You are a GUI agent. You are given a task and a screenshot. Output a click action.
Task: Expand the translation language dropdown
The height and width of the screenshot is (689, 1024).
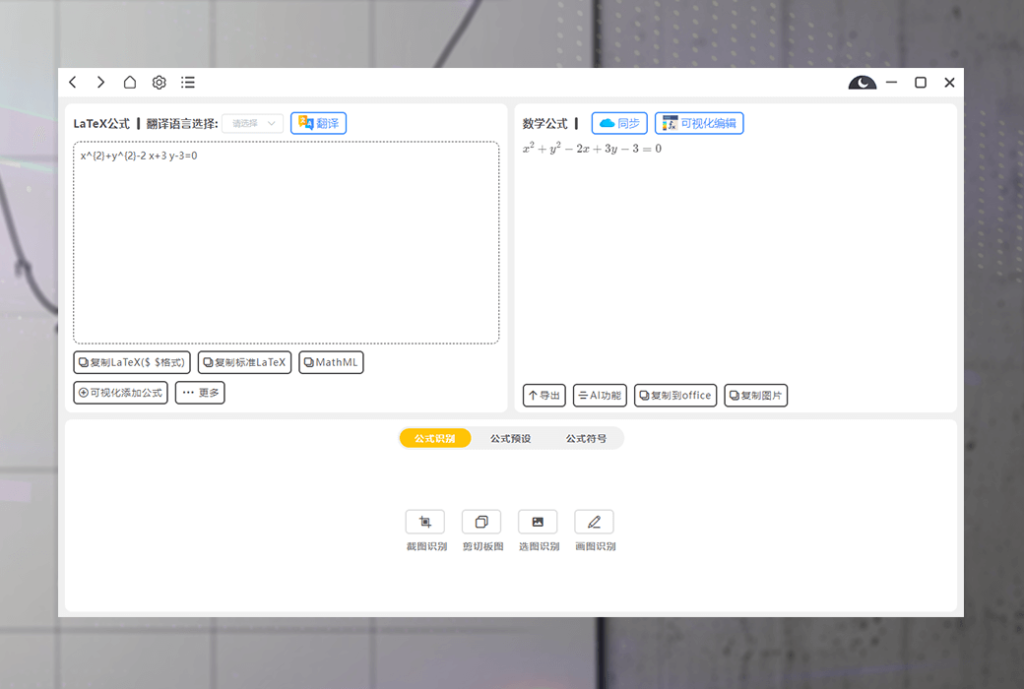pos(253,123)
